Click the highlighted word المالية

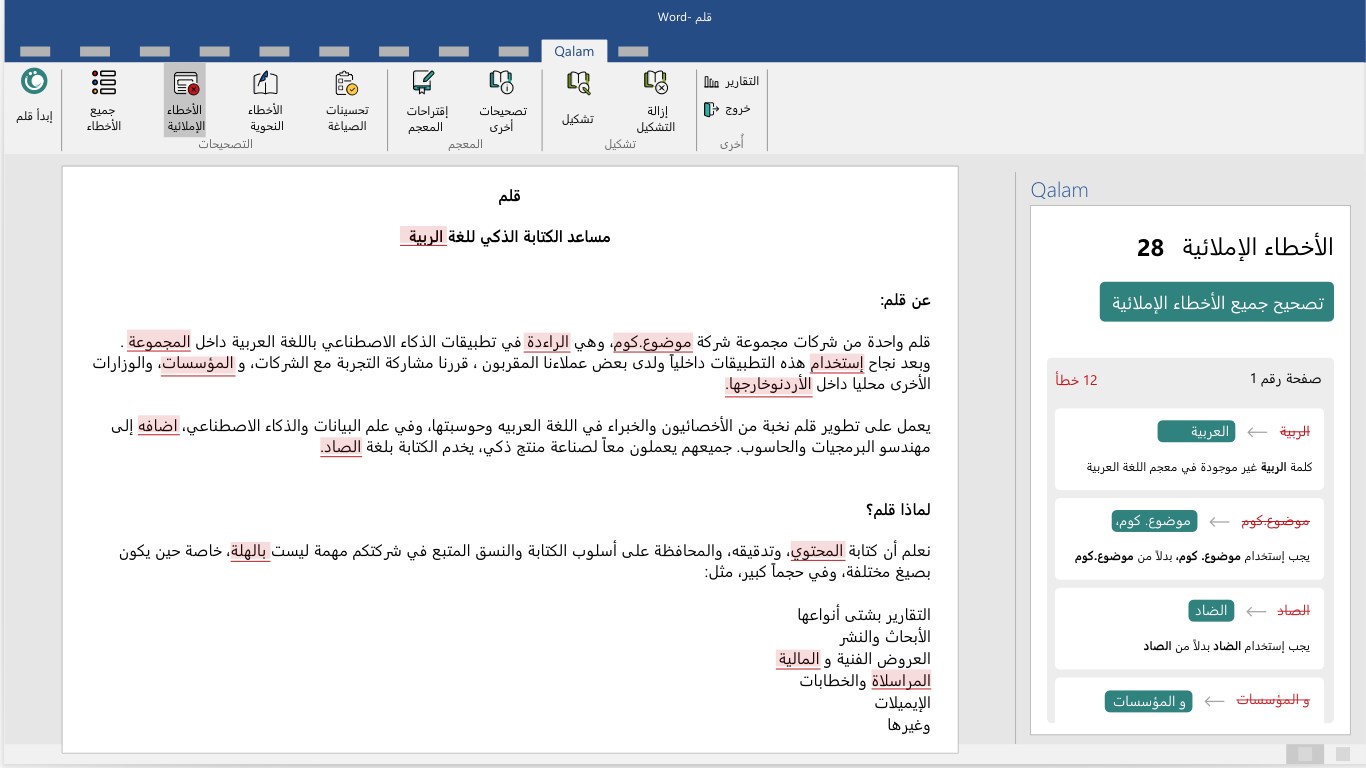click(x=798, y=659)
